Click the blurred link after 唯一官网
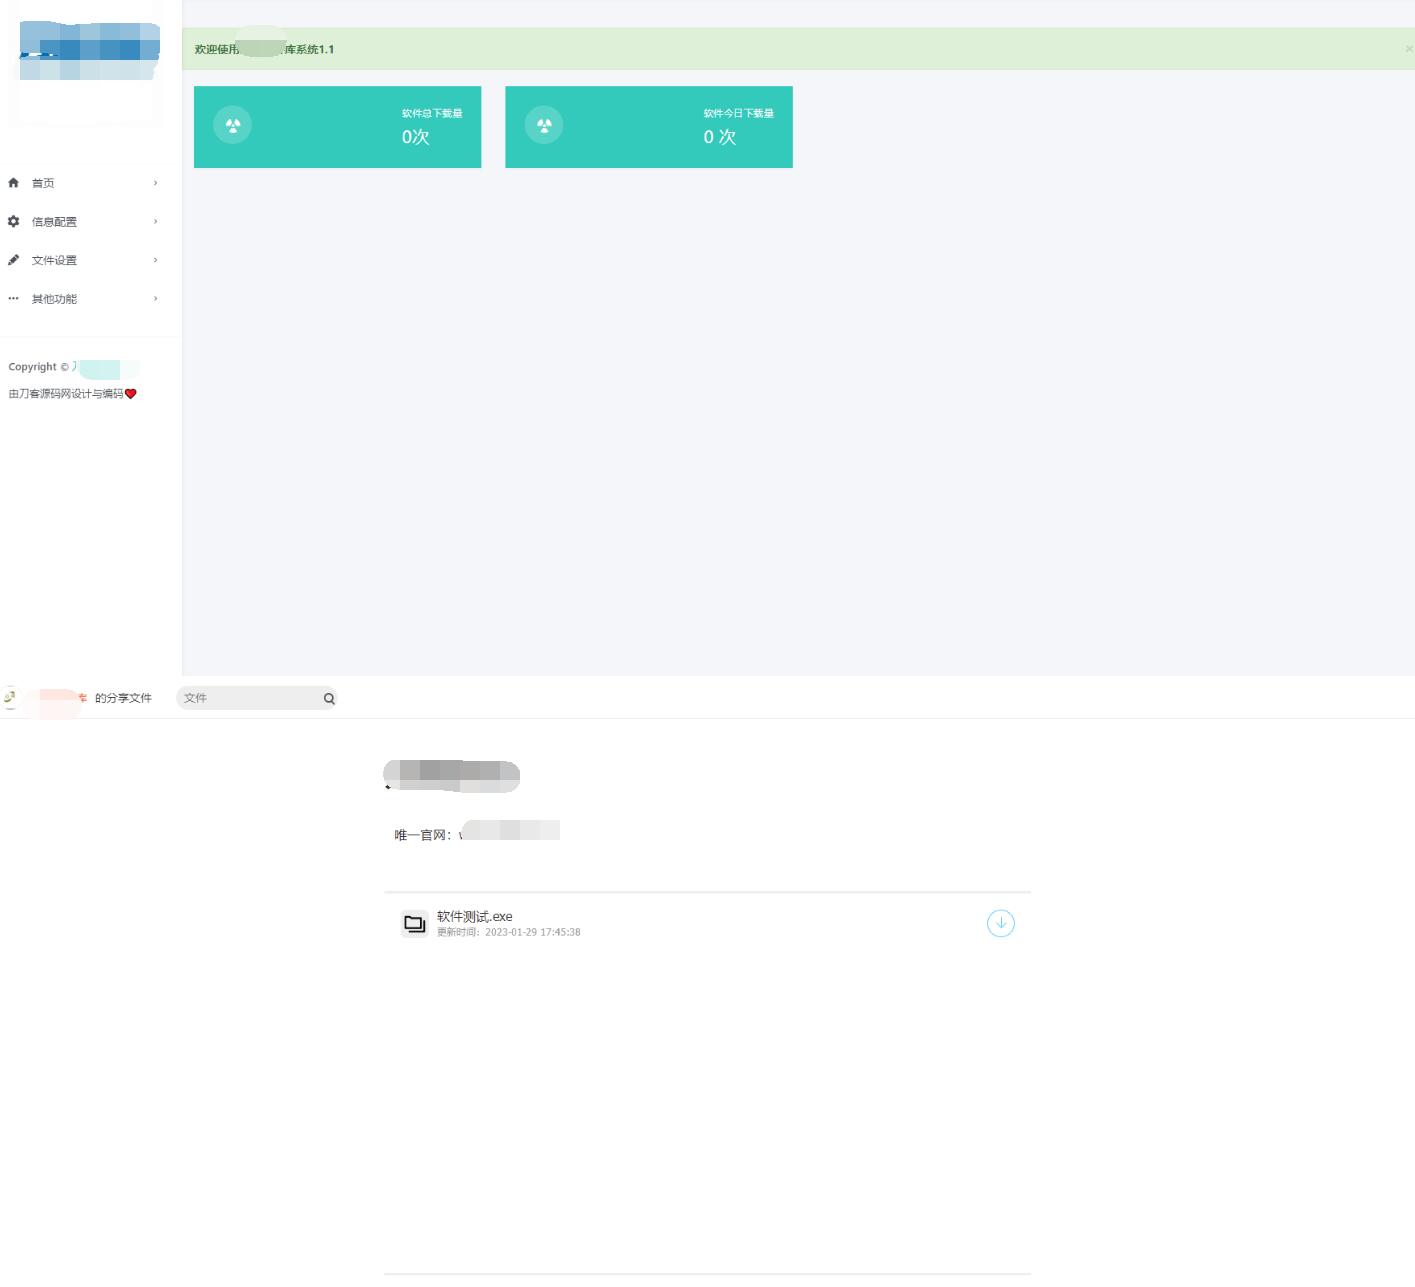This screenshot has width=1415, height=1287. (510, 832)
